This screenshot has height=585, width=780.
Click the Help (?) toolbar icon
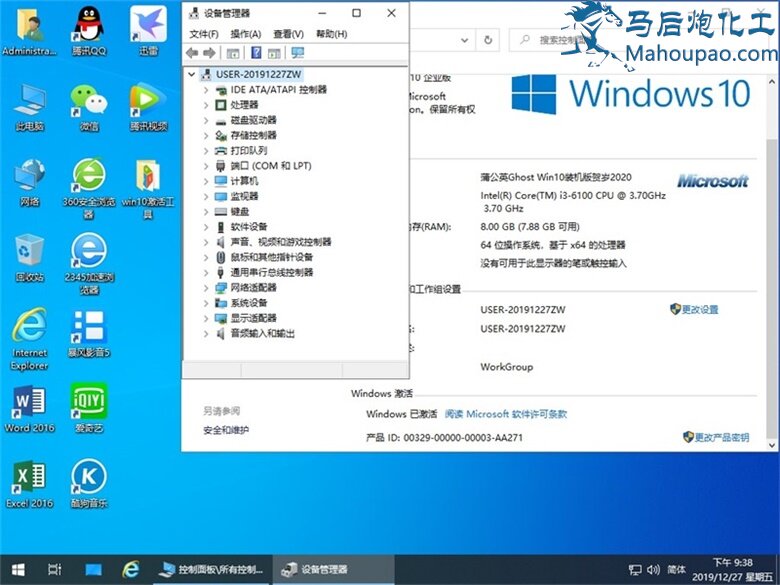pos(256,53)
